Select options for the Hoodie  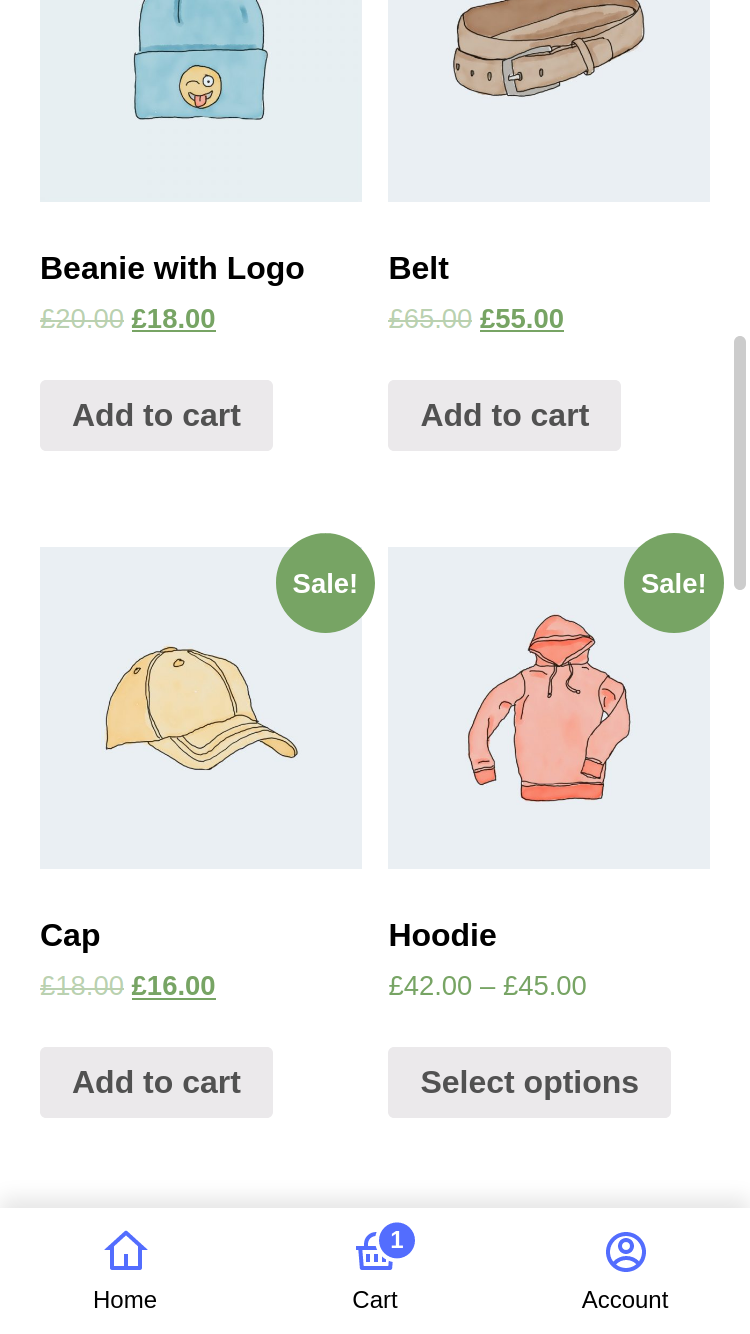coord(529,1082)
